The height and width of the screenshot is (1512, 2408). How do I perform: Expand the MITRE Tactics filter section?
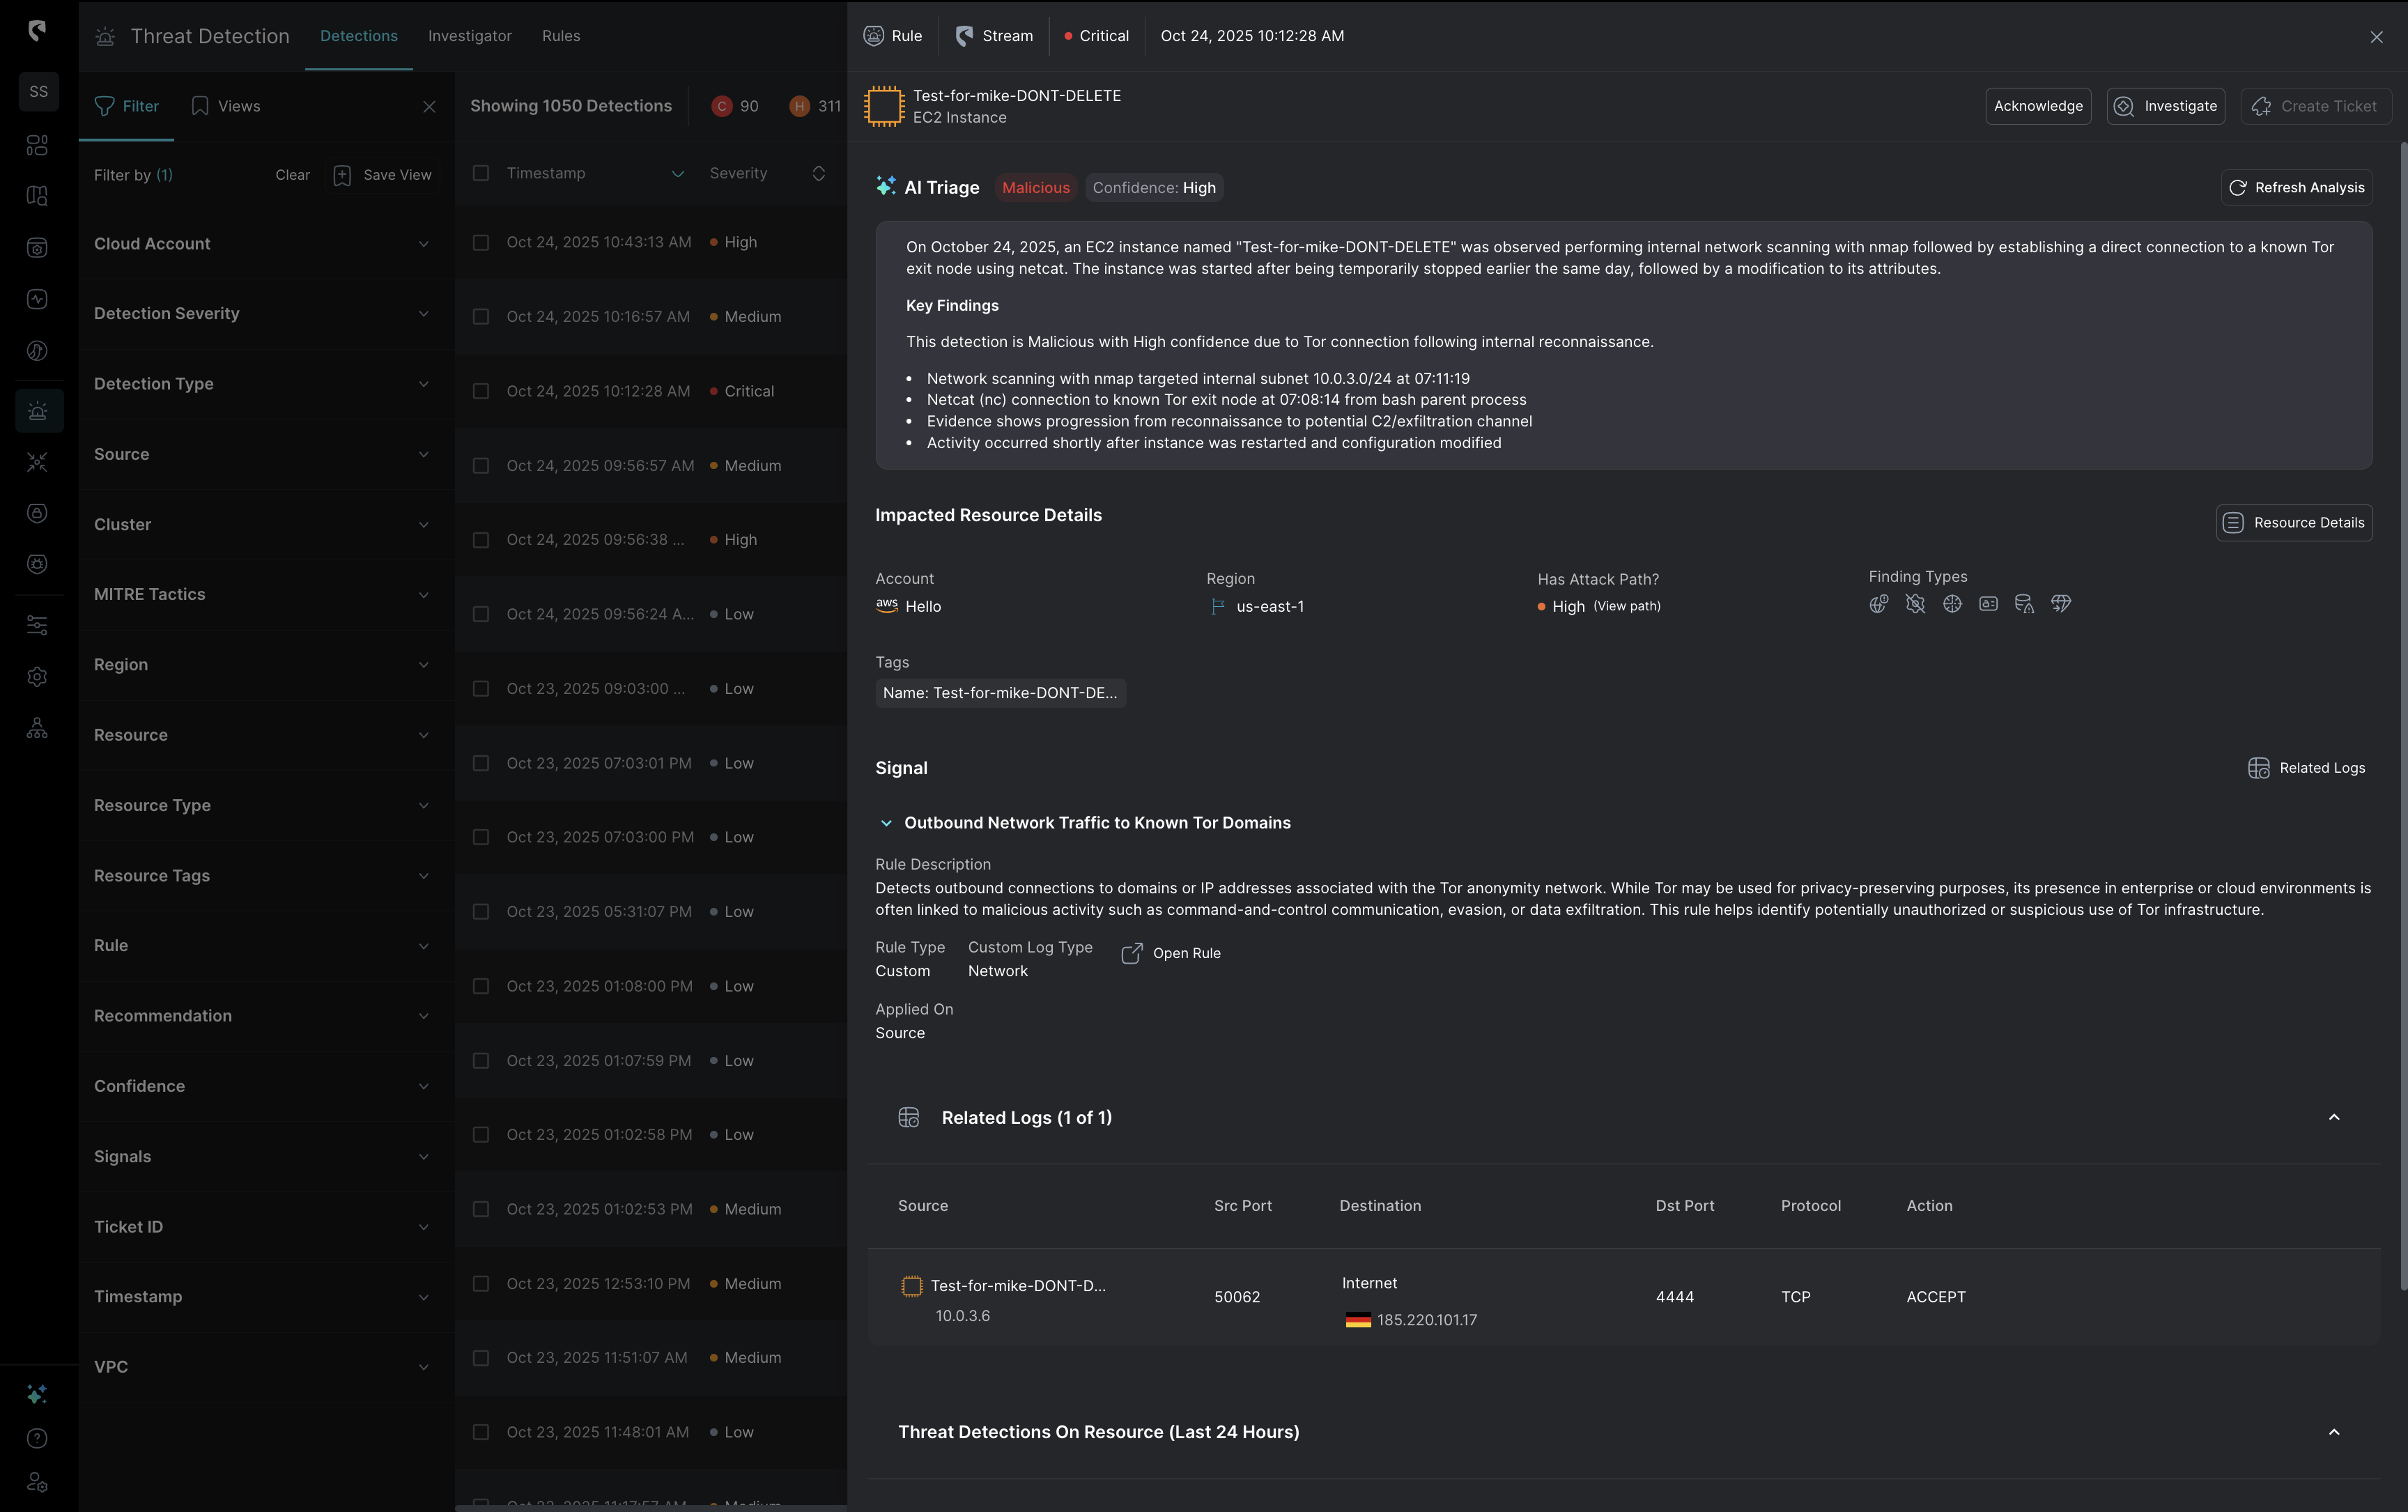423,594
